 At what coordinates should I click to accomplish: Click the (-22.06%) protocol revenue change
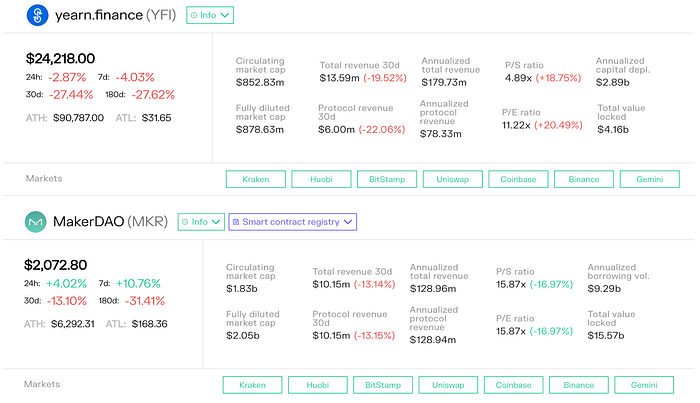[382, 129]
